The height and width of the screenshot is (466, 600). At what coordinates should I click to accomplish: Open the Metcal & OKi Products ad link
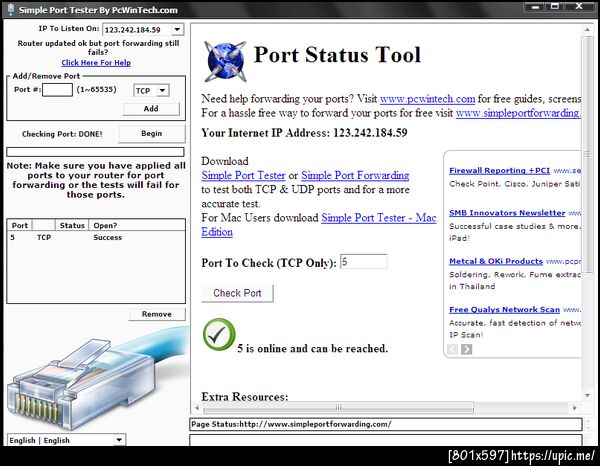click(496, 261)
